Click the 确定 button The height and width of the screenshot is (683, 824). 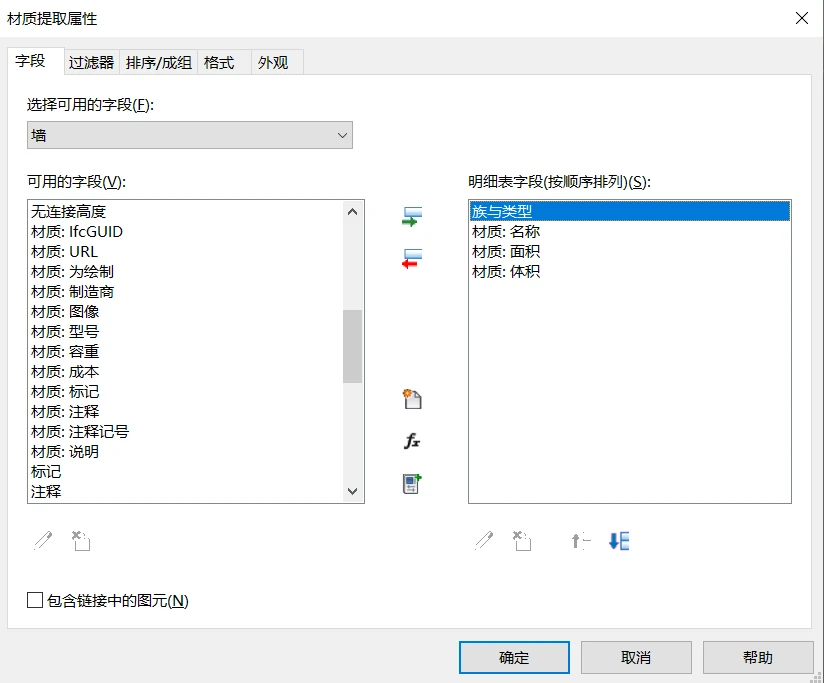pos(514,657)
